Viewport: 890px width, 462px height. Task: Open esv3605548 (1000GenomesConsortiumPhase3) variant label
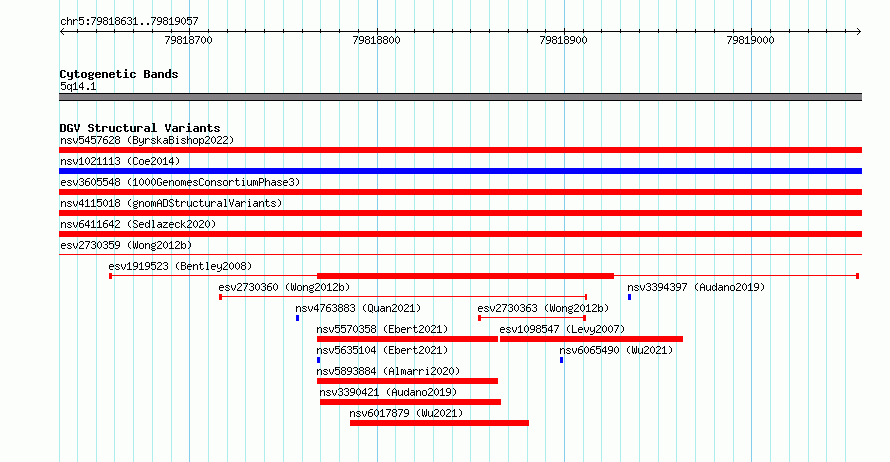point(180,182)
